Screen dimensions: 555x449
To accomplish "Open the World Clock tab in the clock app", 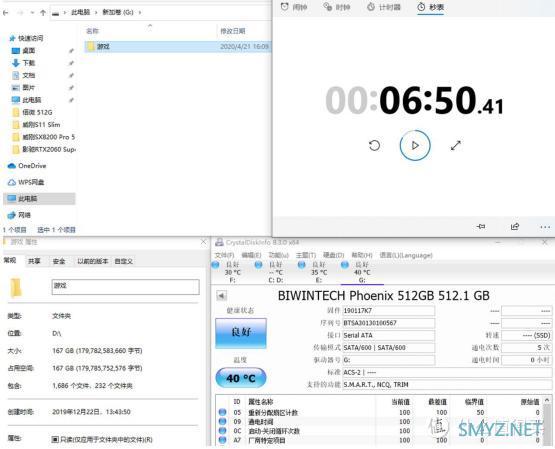I will (x=337, y=7).
